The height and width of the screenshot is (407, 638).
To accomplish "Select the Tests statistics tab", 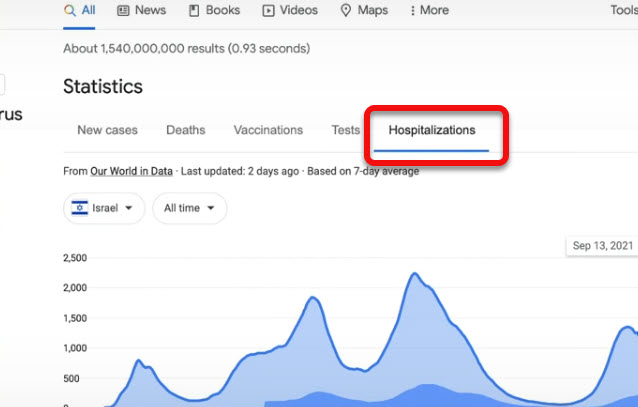I will coord(345,130).
